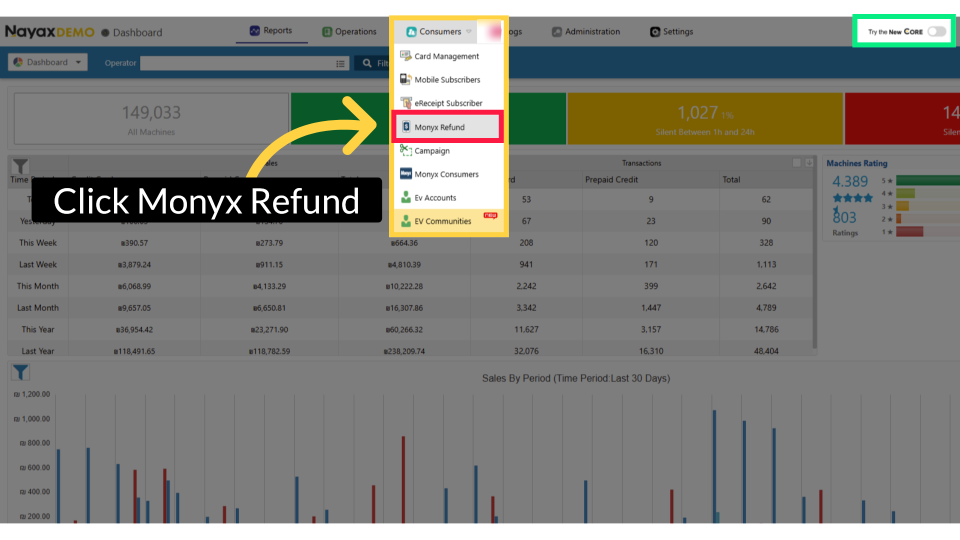
Task: Click the Last Week row label
Action: click(38, 264)
